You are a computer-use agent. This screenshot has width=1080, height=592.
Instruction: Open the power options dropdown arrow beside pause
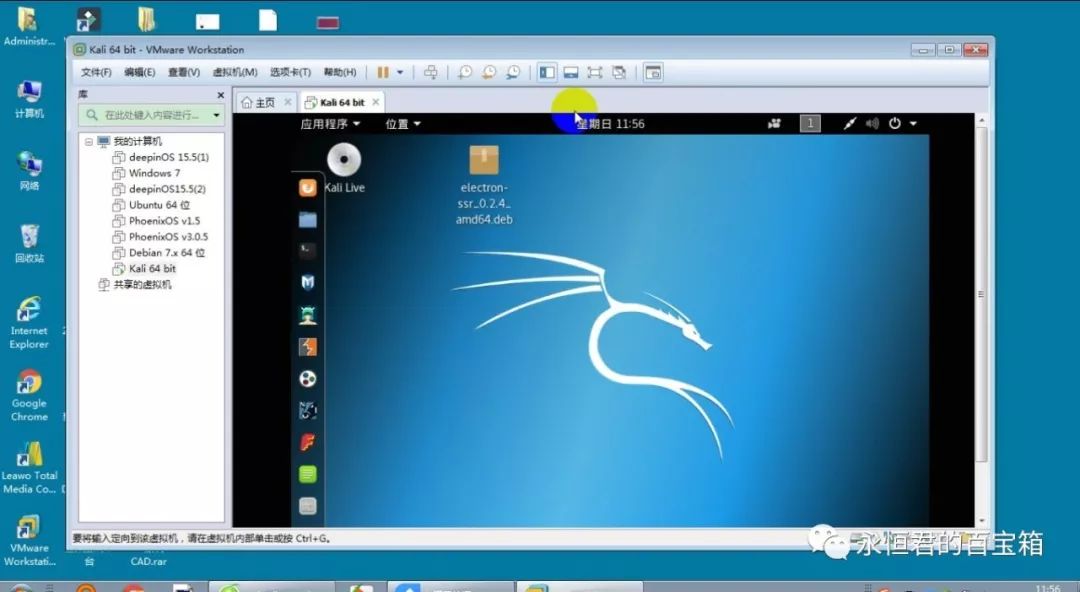click(x=400, y=72)
